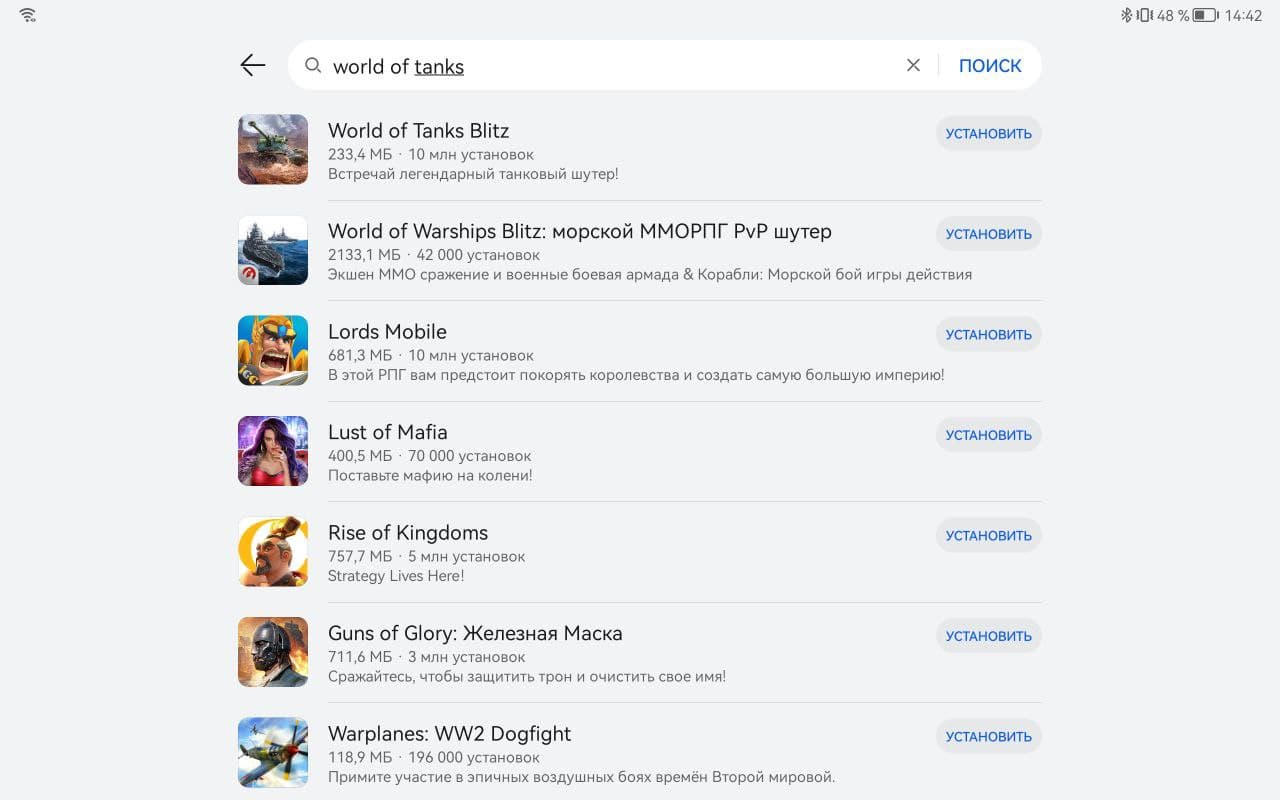This screenshot has width=1280, height=800.
Task: Focus the search field with 'world of tanks'
Action: coord(600,66)
